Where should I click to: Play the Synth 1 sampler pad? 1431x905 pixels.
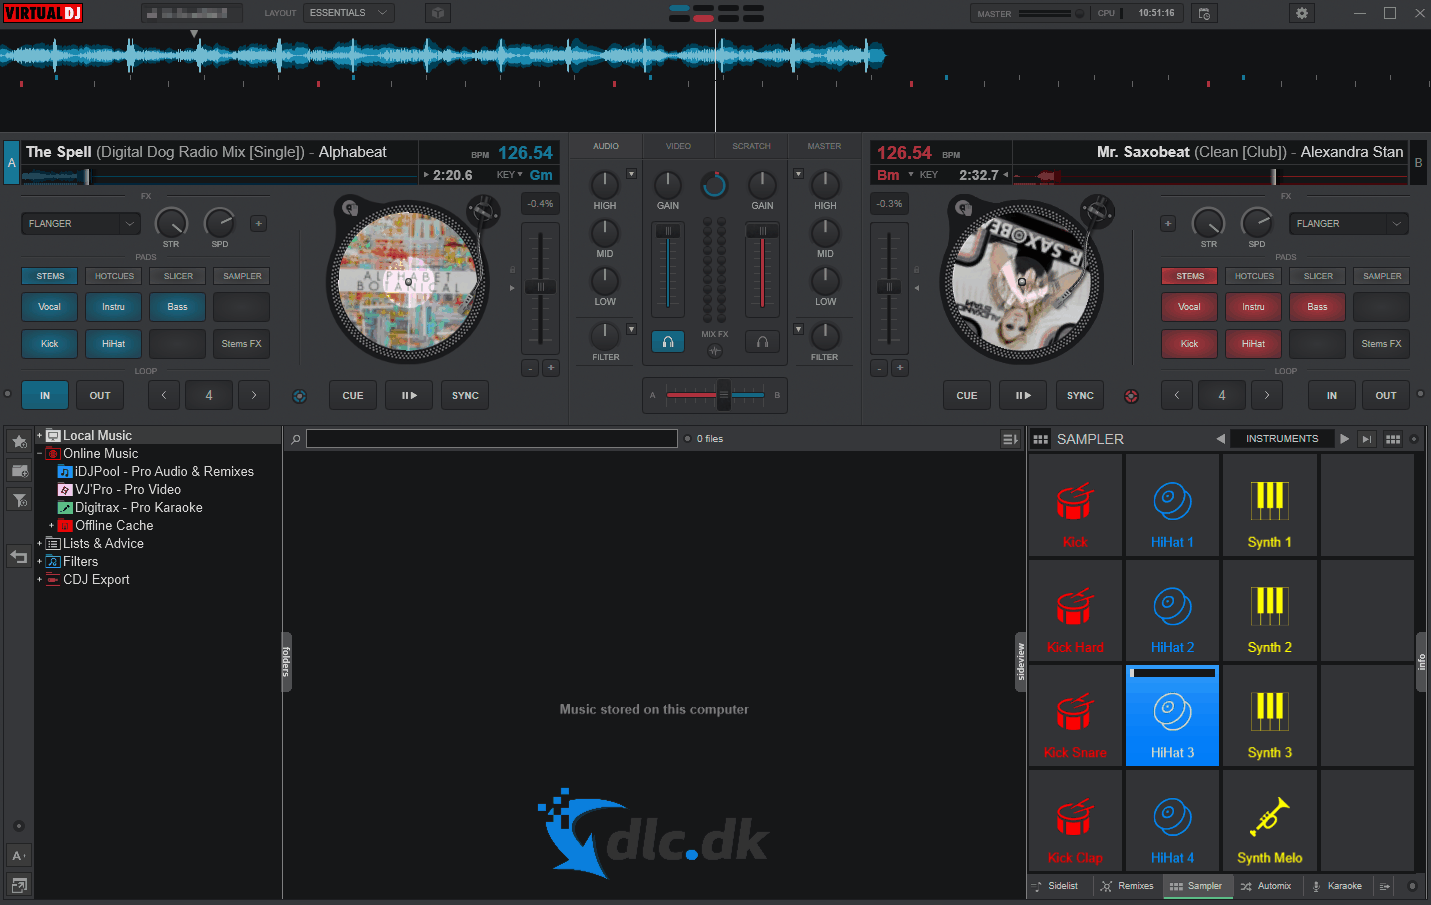(1269, 505)
